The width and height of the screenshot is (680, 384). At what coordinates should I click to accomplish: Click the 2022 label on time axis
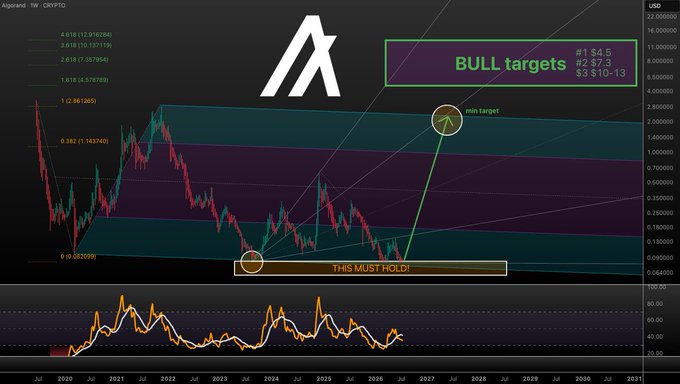[168, 379]
